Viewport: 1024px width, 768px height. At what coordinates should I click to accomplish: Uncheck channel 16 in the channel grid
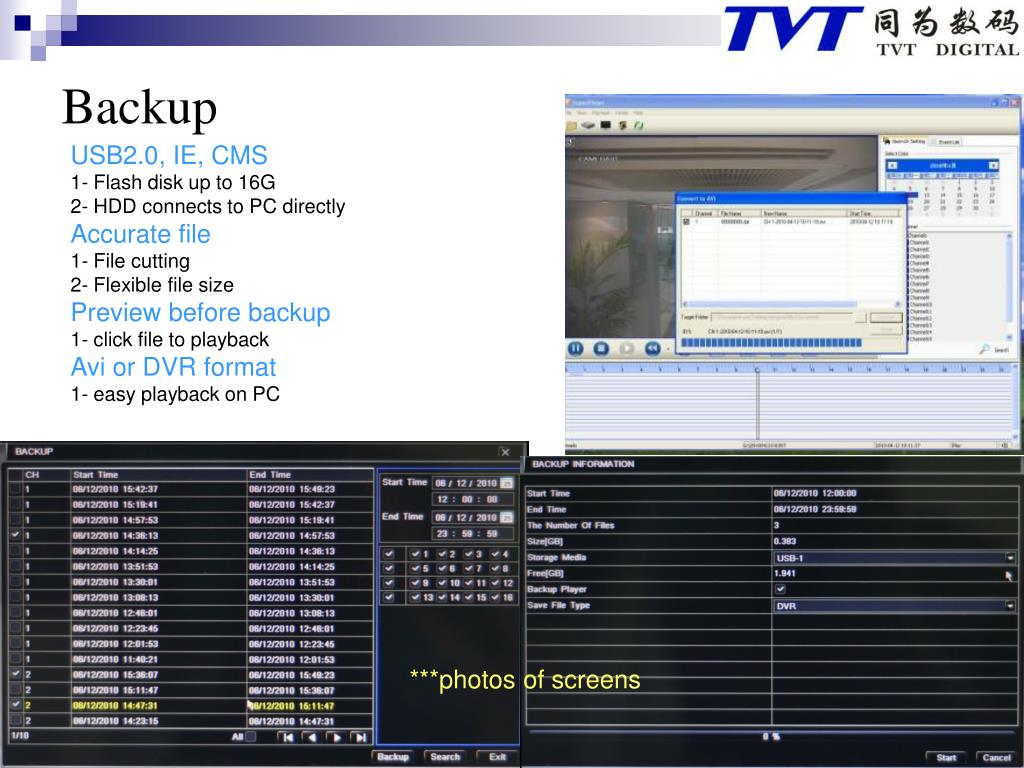coord(495,597)
